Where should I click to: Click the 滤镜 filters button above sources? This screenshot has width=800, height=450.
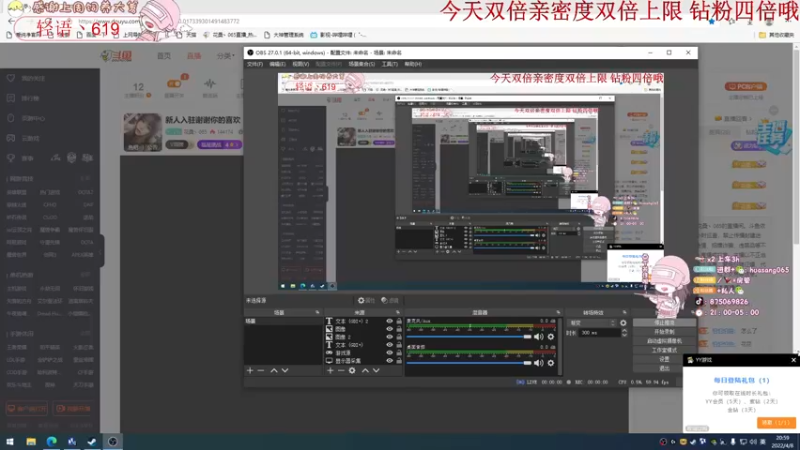pyautogui.click(x=390, y=301)
